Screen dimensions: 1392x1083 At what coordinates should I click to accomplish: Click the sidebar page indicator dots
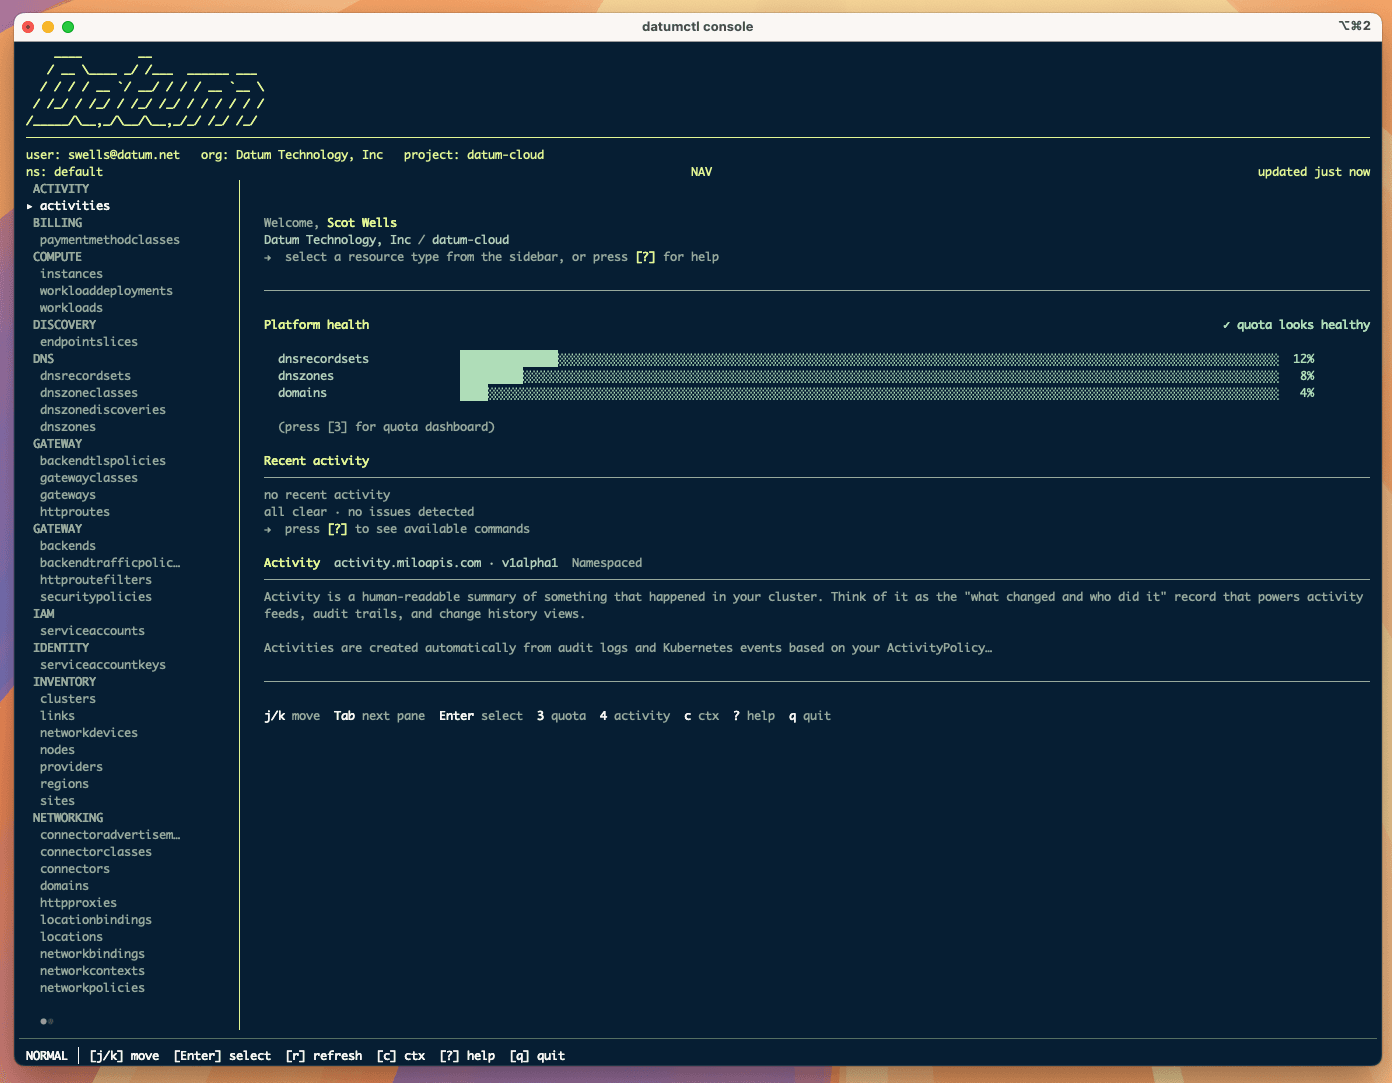(47, 1021)
